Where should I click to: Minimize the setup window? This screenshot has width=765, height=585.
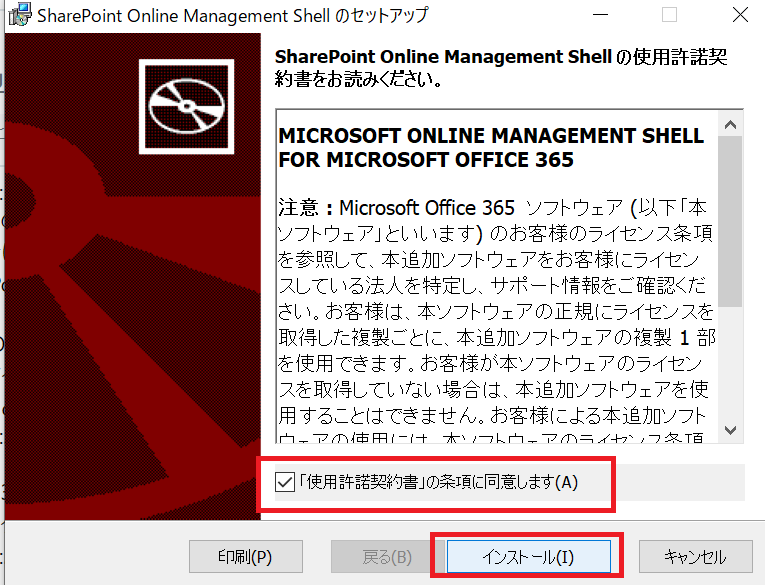(600, 15)
